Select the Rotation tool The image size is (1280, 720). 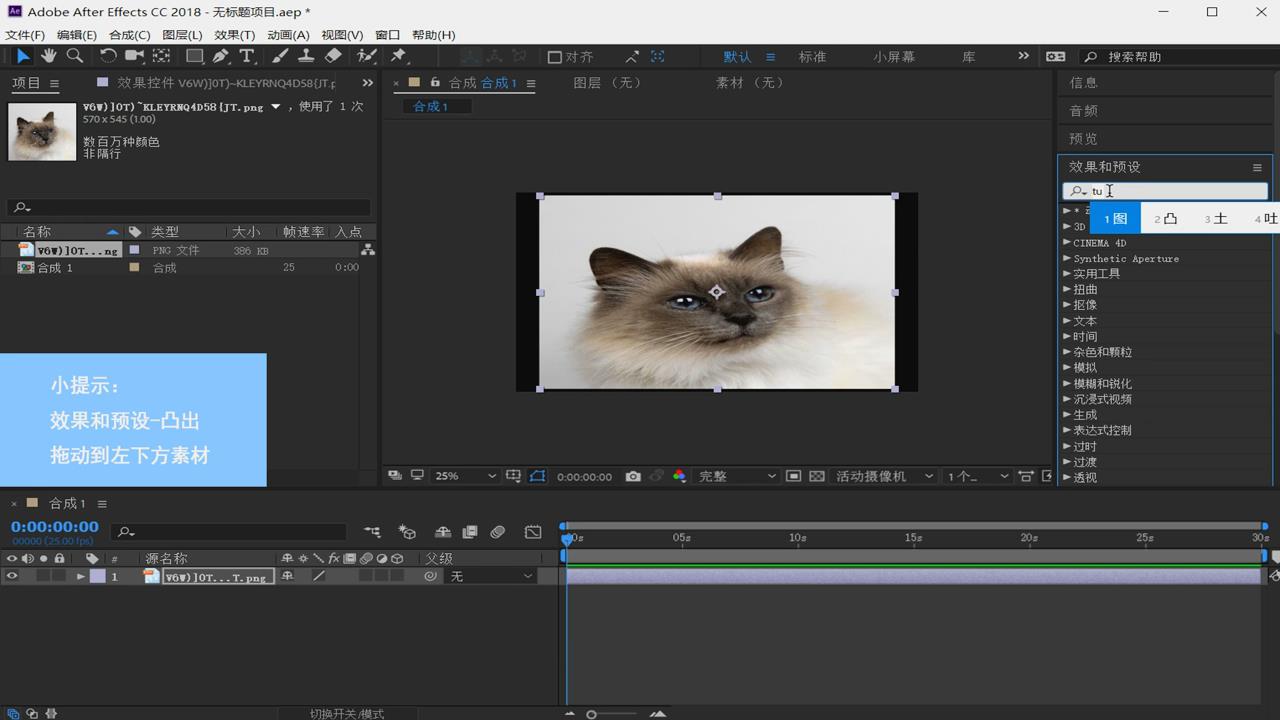(x=108, y=56)
